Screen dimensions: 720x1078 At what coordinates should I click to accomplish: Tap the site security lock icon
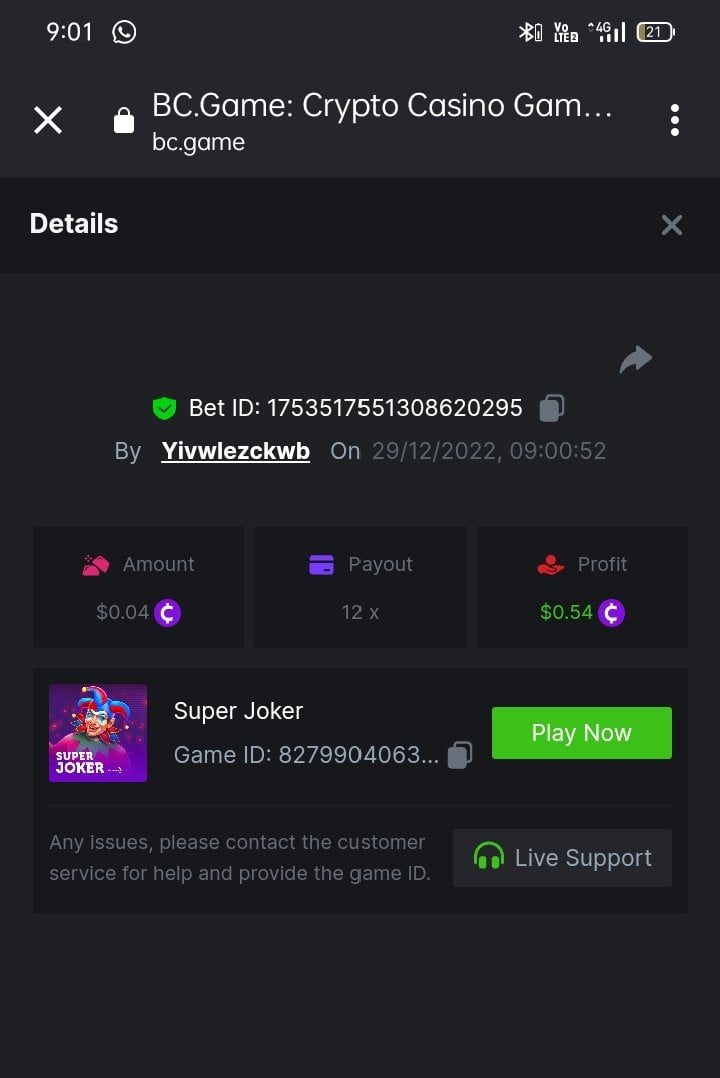point(124,121)
